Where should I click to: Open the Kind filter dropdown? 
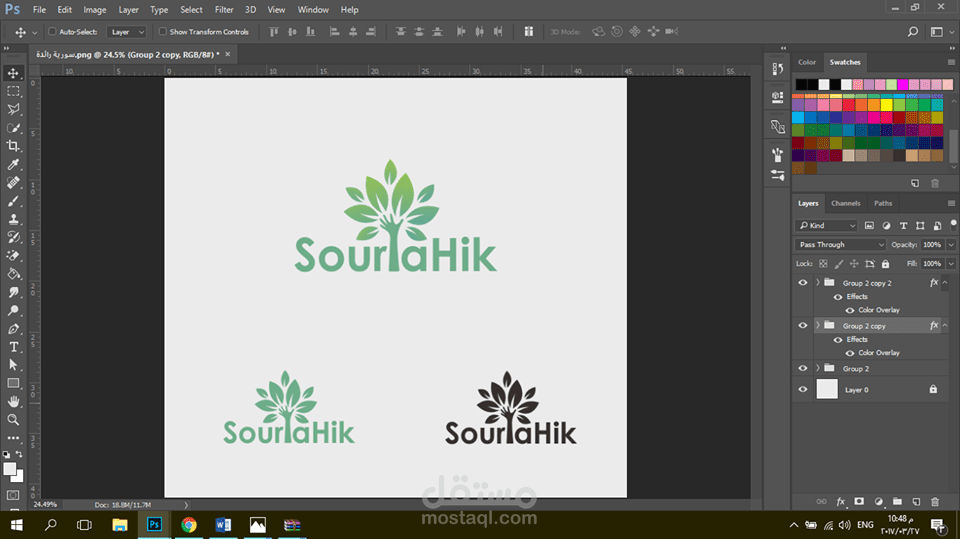pos(826,225)
